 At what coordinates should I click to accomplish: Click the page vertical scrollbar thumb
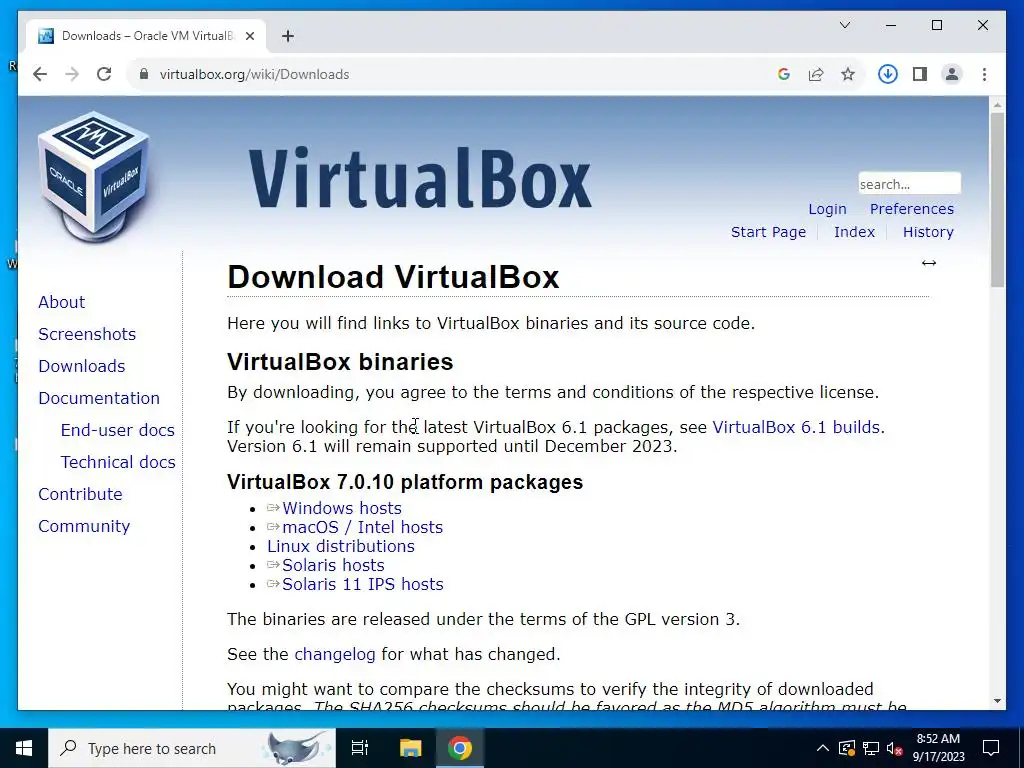click(997, 199)
